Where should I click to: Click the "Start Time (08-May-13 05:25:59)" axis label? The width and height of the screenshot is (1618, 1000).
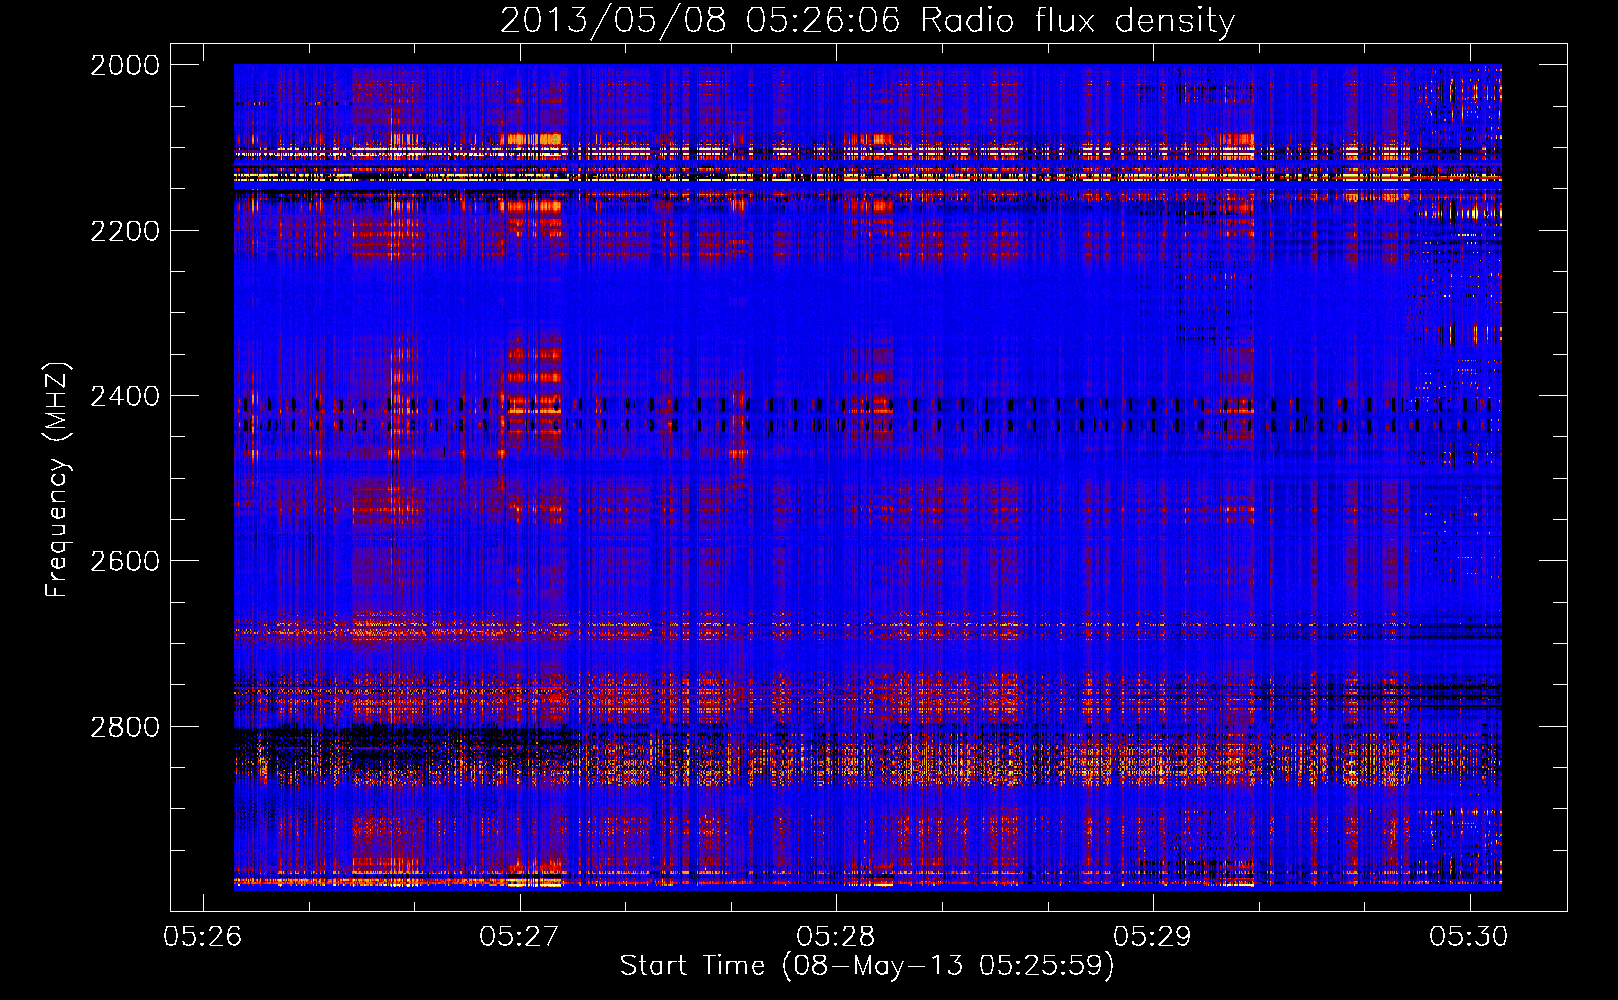(x=867, y=966)
